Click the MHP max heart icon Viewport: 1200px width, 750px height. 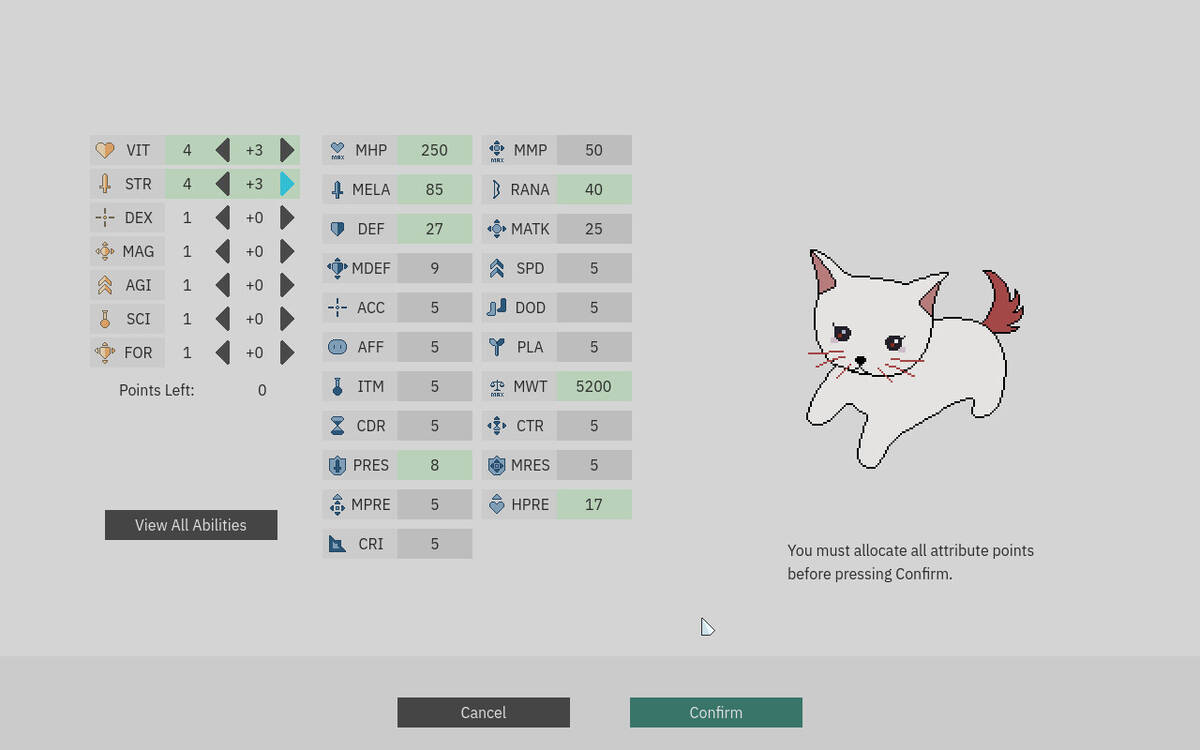point(337,150)
